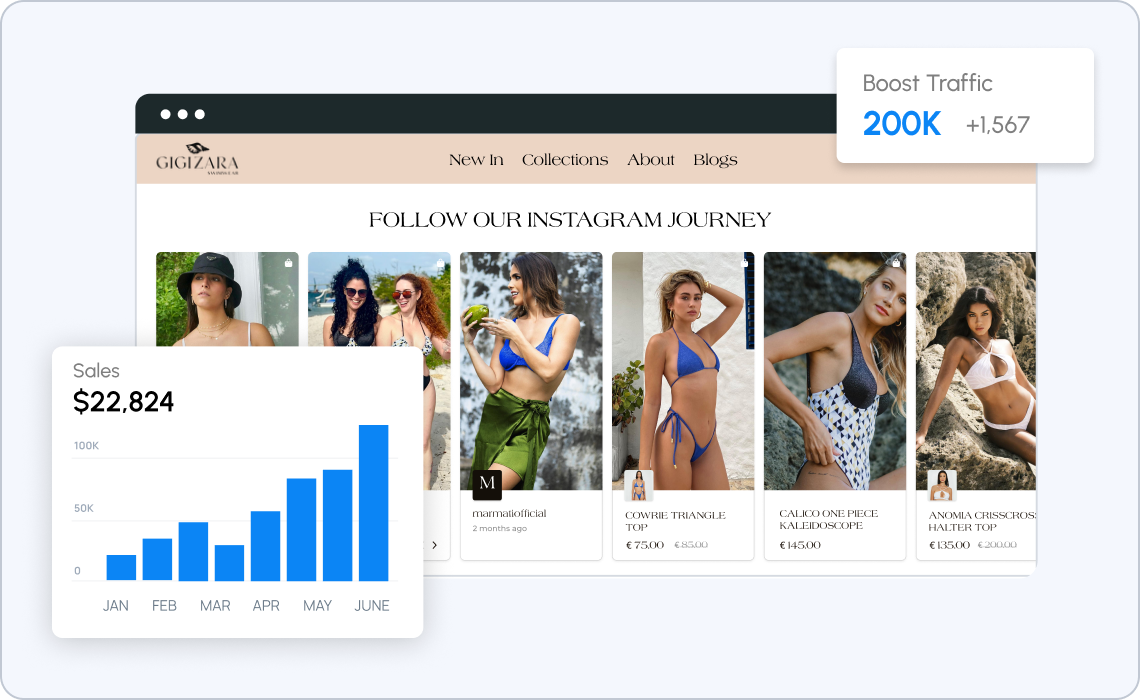
Task: Click the 50K axis label
Action: coord(84,508)
